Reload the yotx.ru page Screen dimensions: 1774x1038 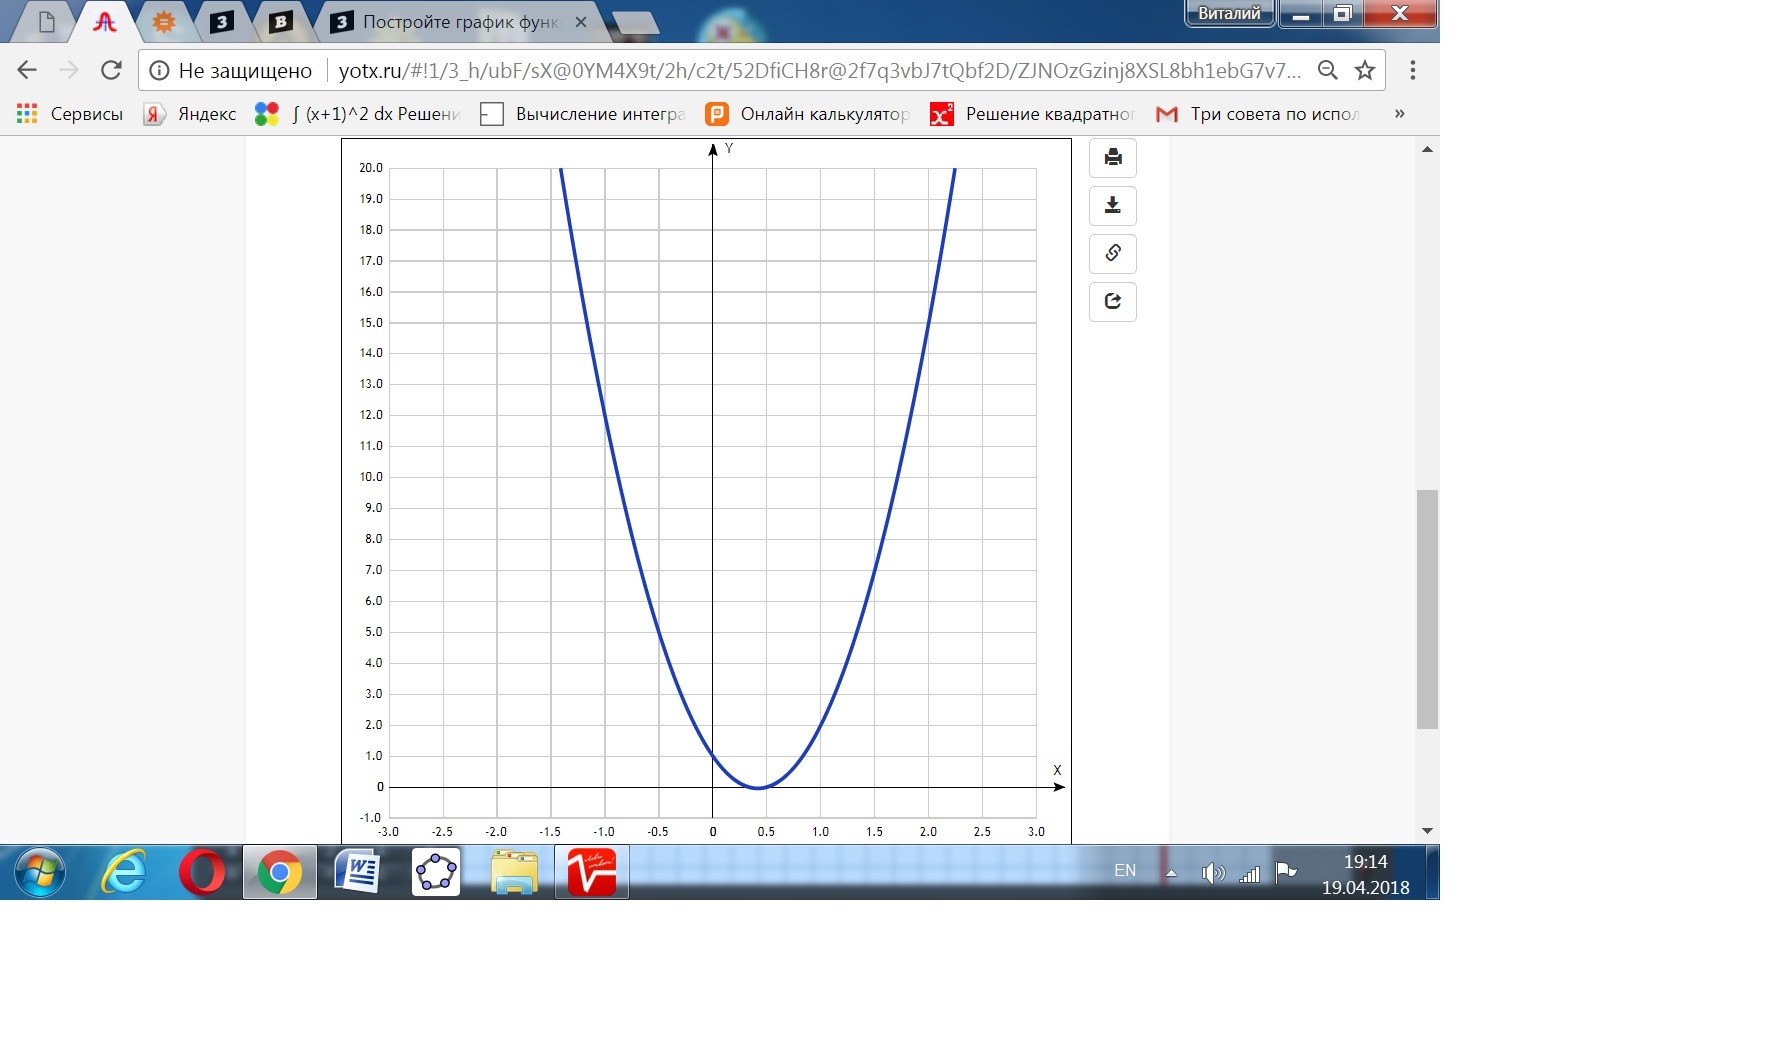pos(111,70)
